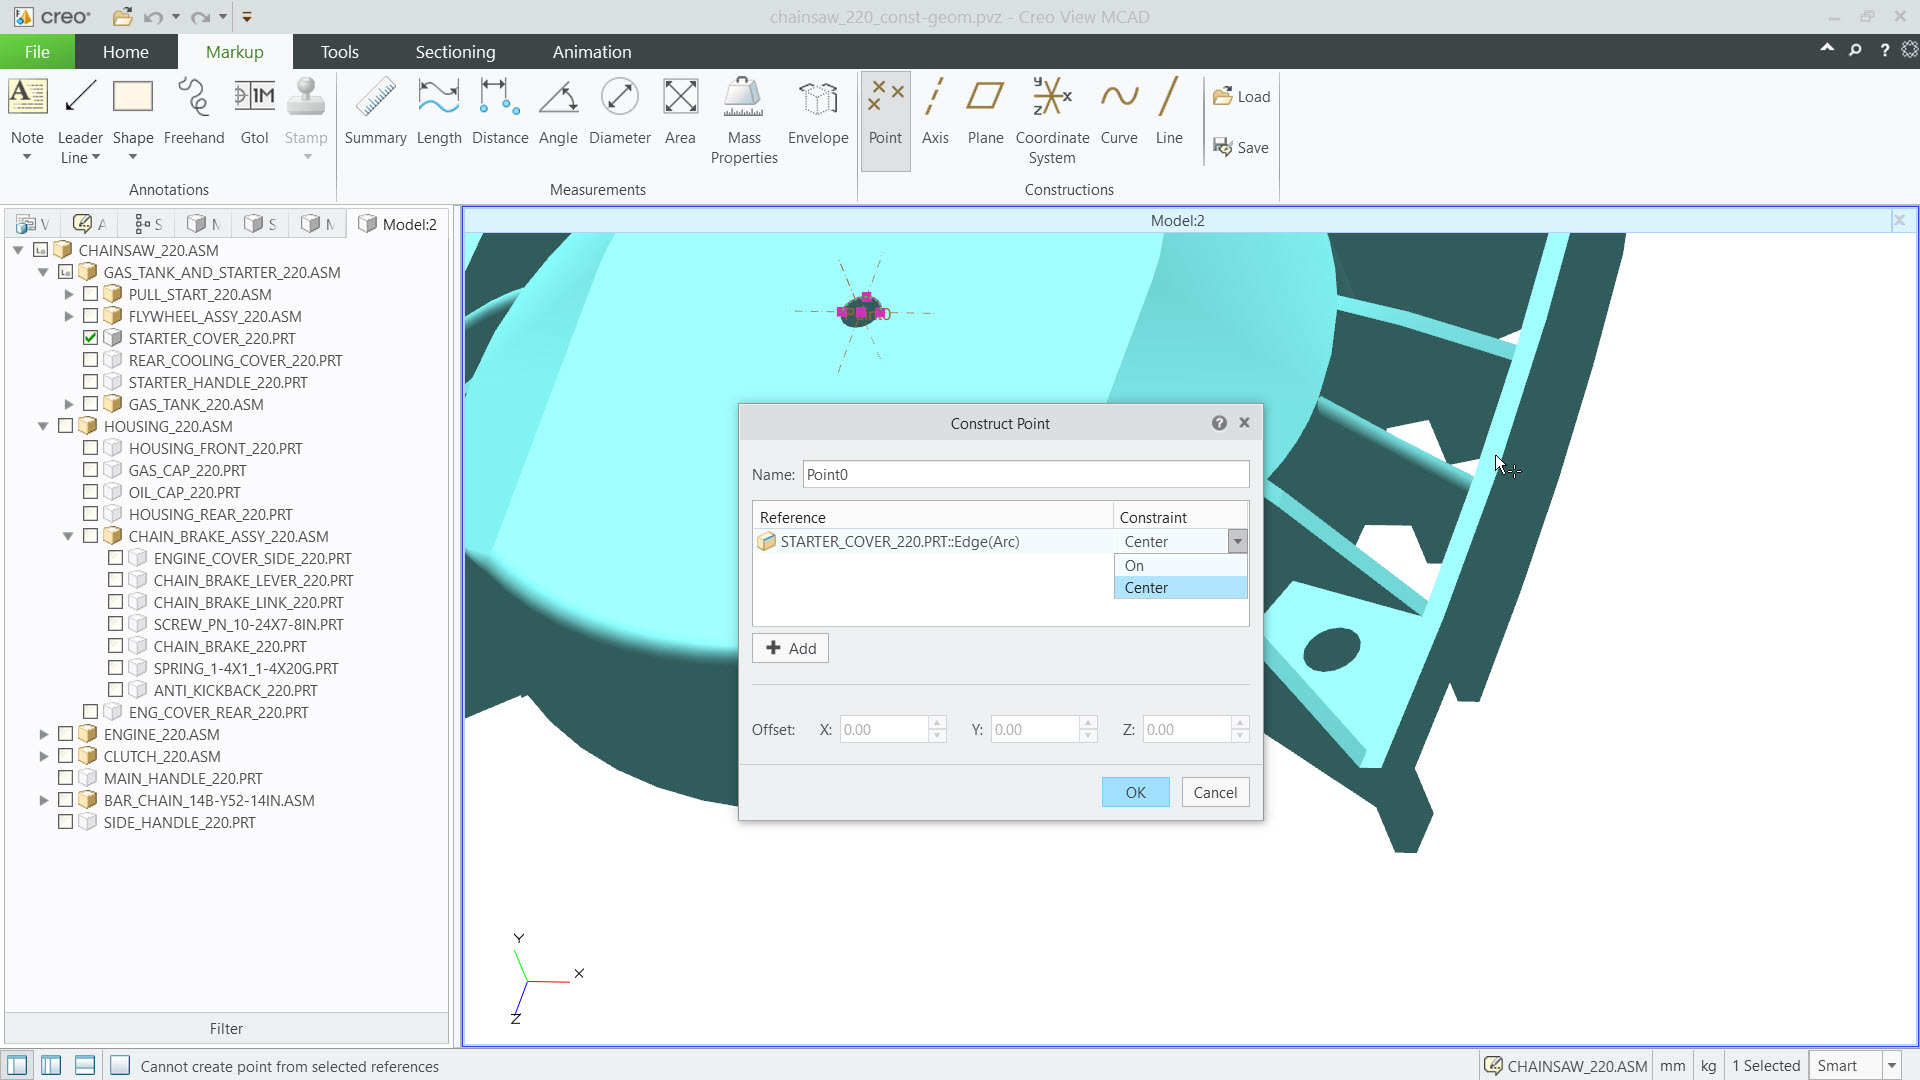Uncheck the STARTER_COVER_220.PRT checkbox

pos(91,338)
